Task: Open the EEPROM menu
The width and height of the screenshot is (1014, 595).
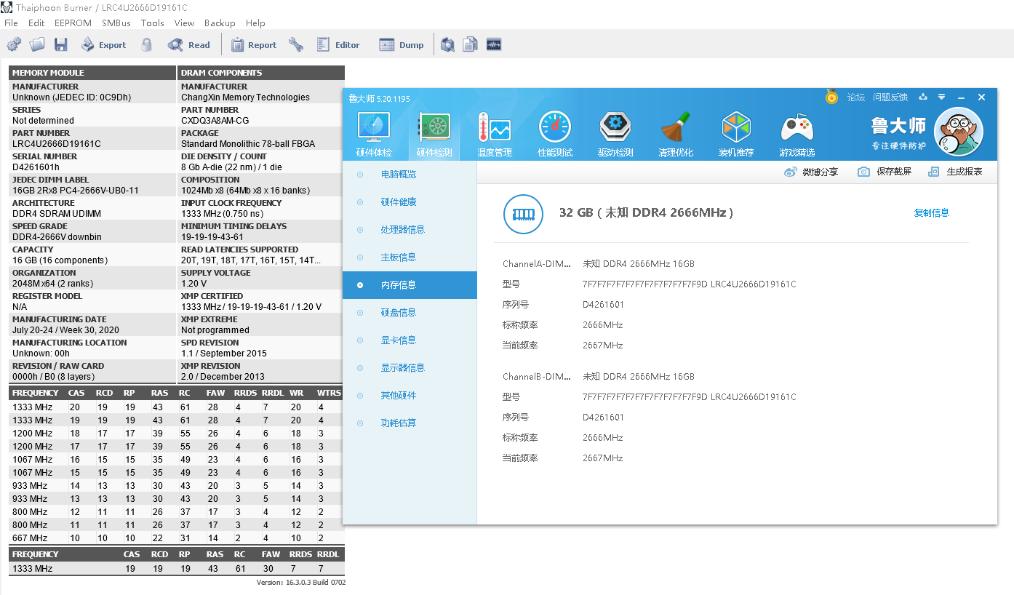Action: 73,22
